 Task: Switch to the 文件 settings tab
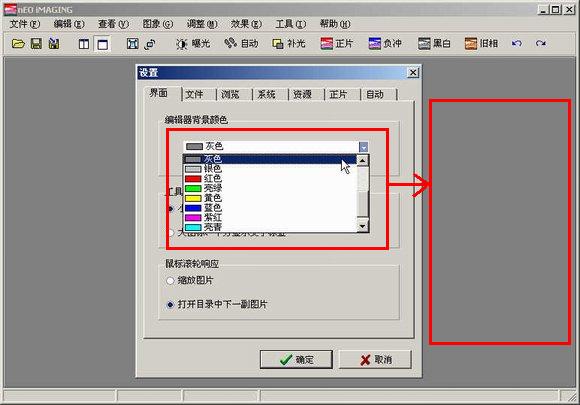click(x=194, y=95)
